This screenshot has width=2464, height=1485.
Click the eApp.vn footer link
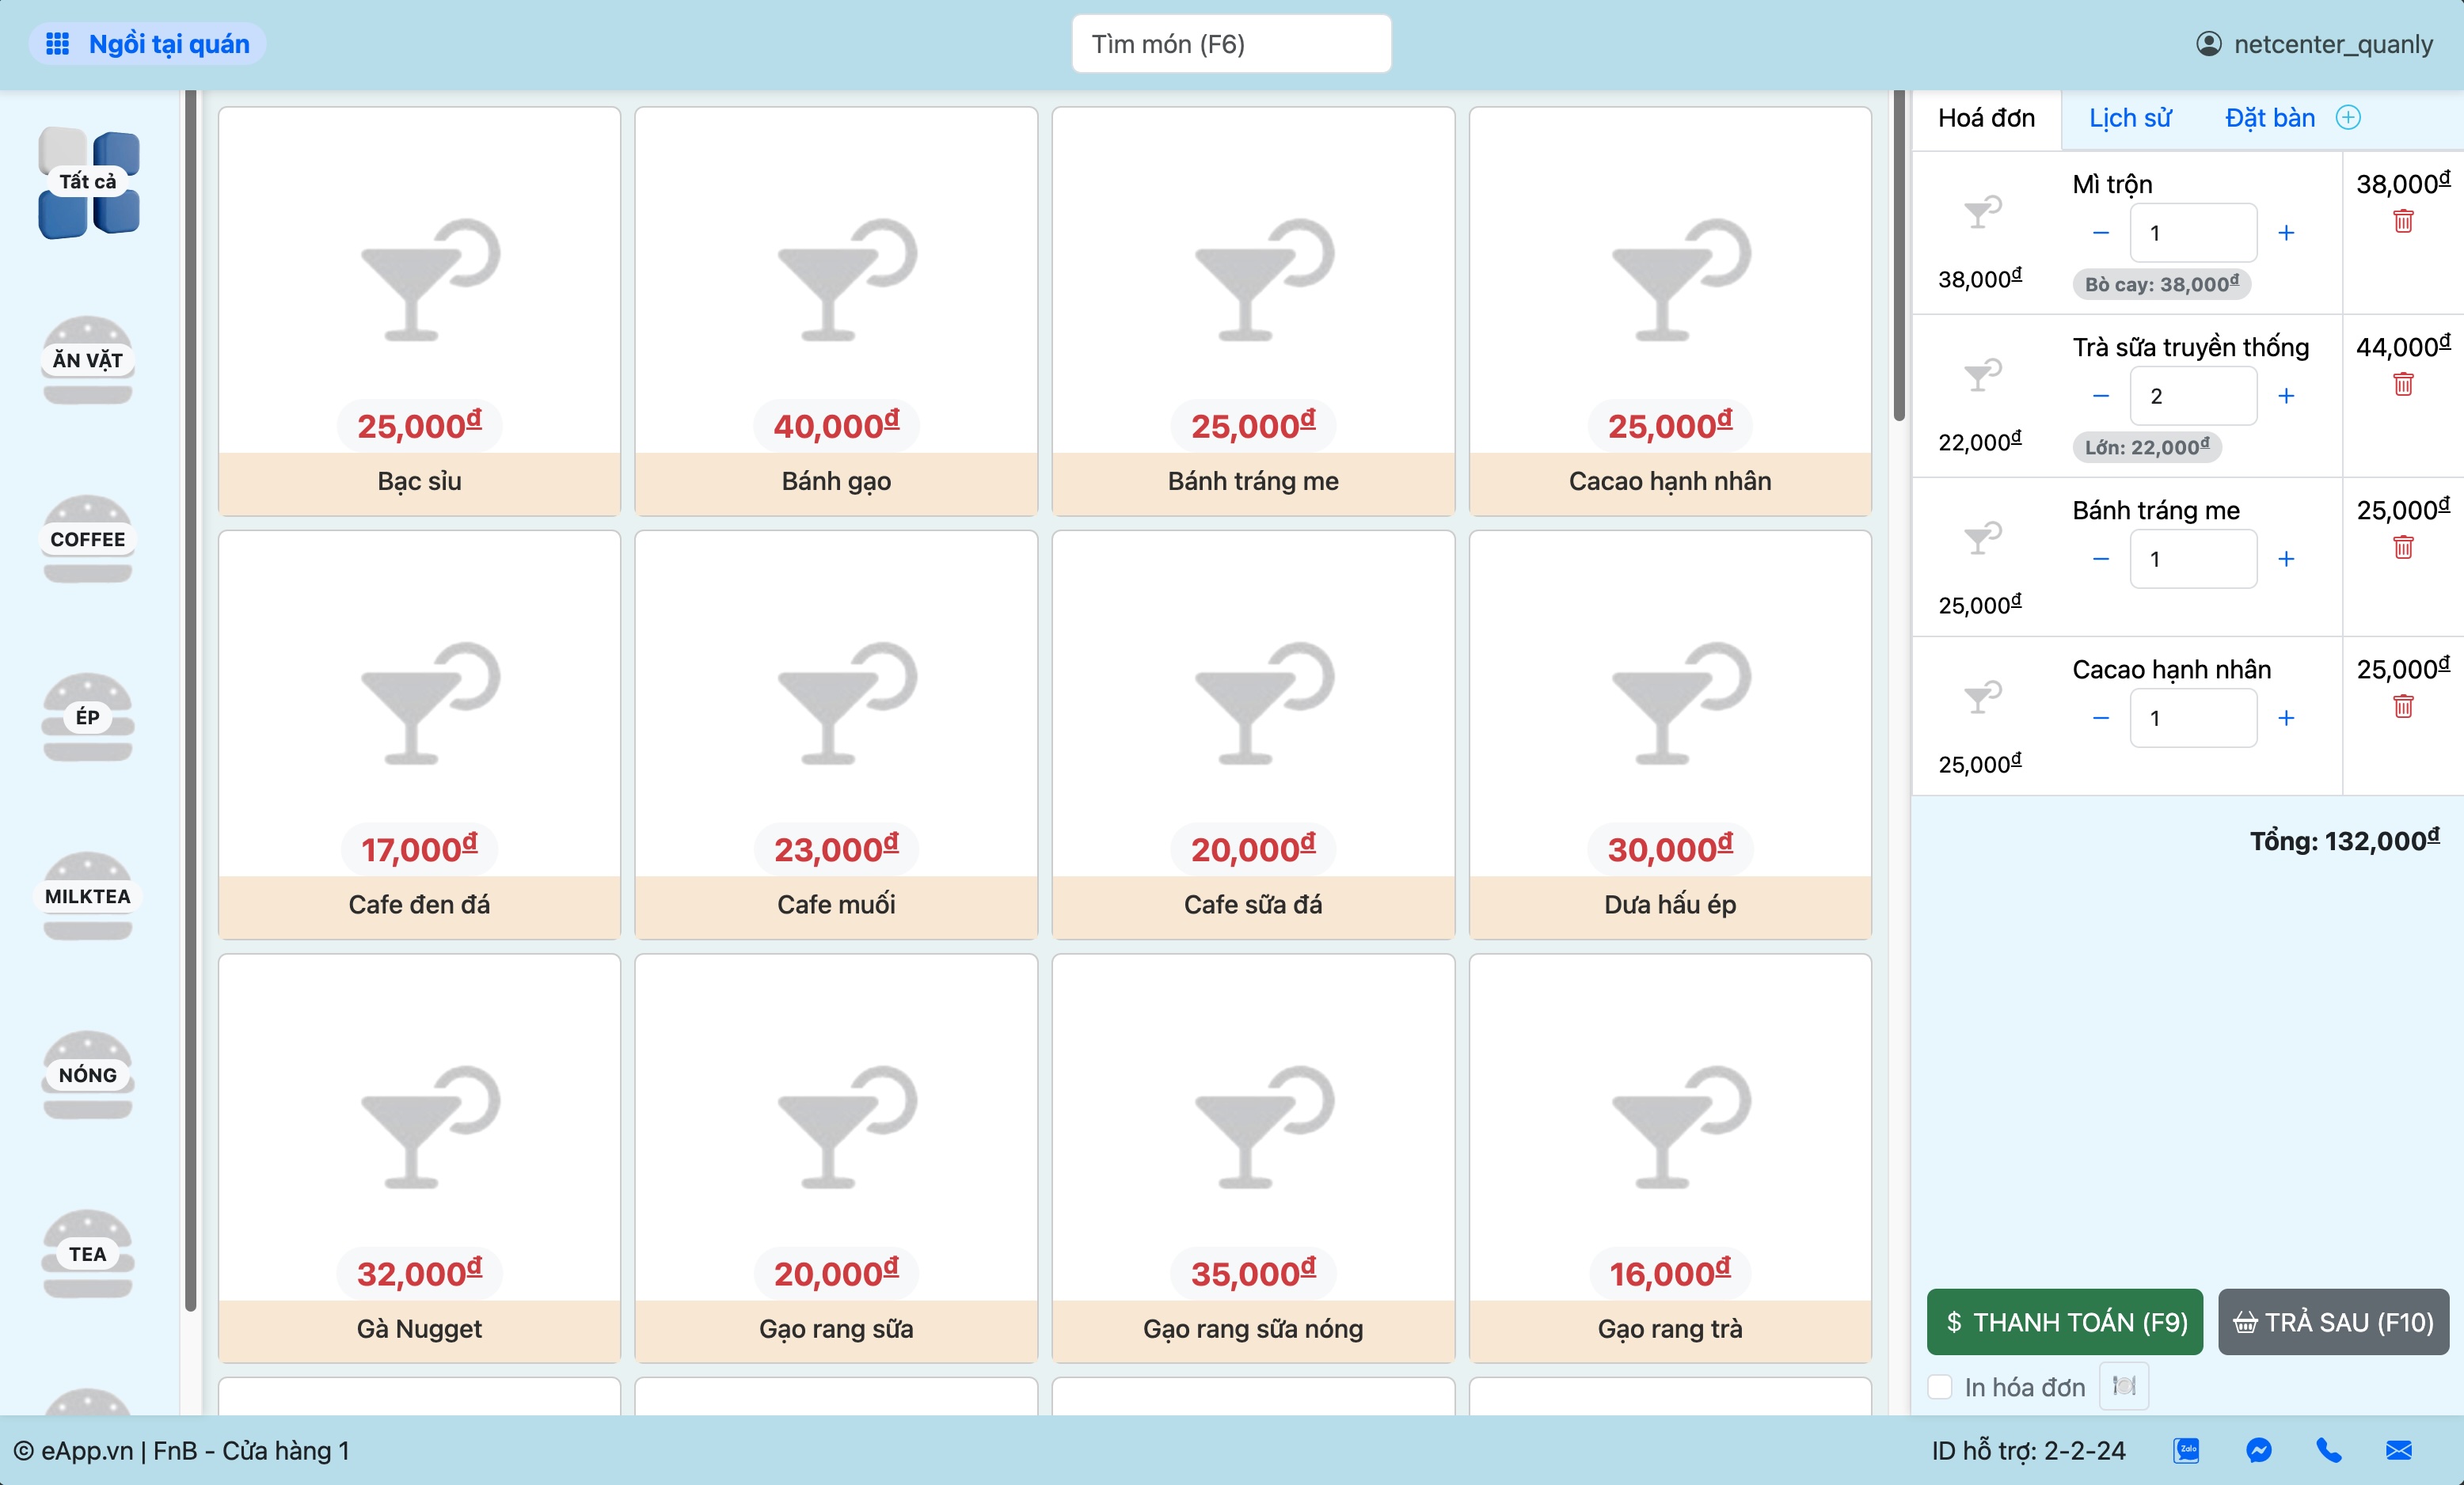click(x=87, y=1450)
